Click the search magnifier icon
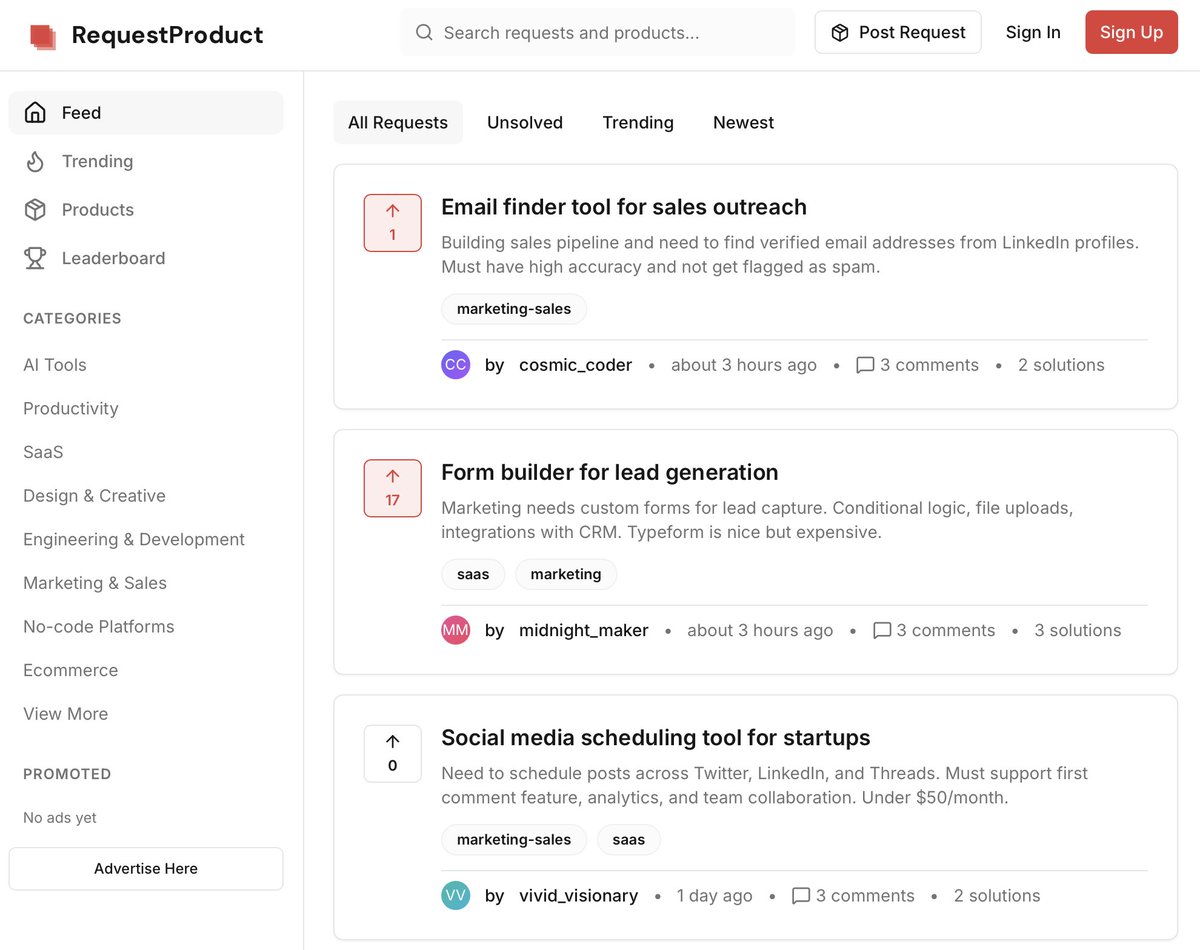This screenshot has width=1200, height=950. tap(423, 32)
